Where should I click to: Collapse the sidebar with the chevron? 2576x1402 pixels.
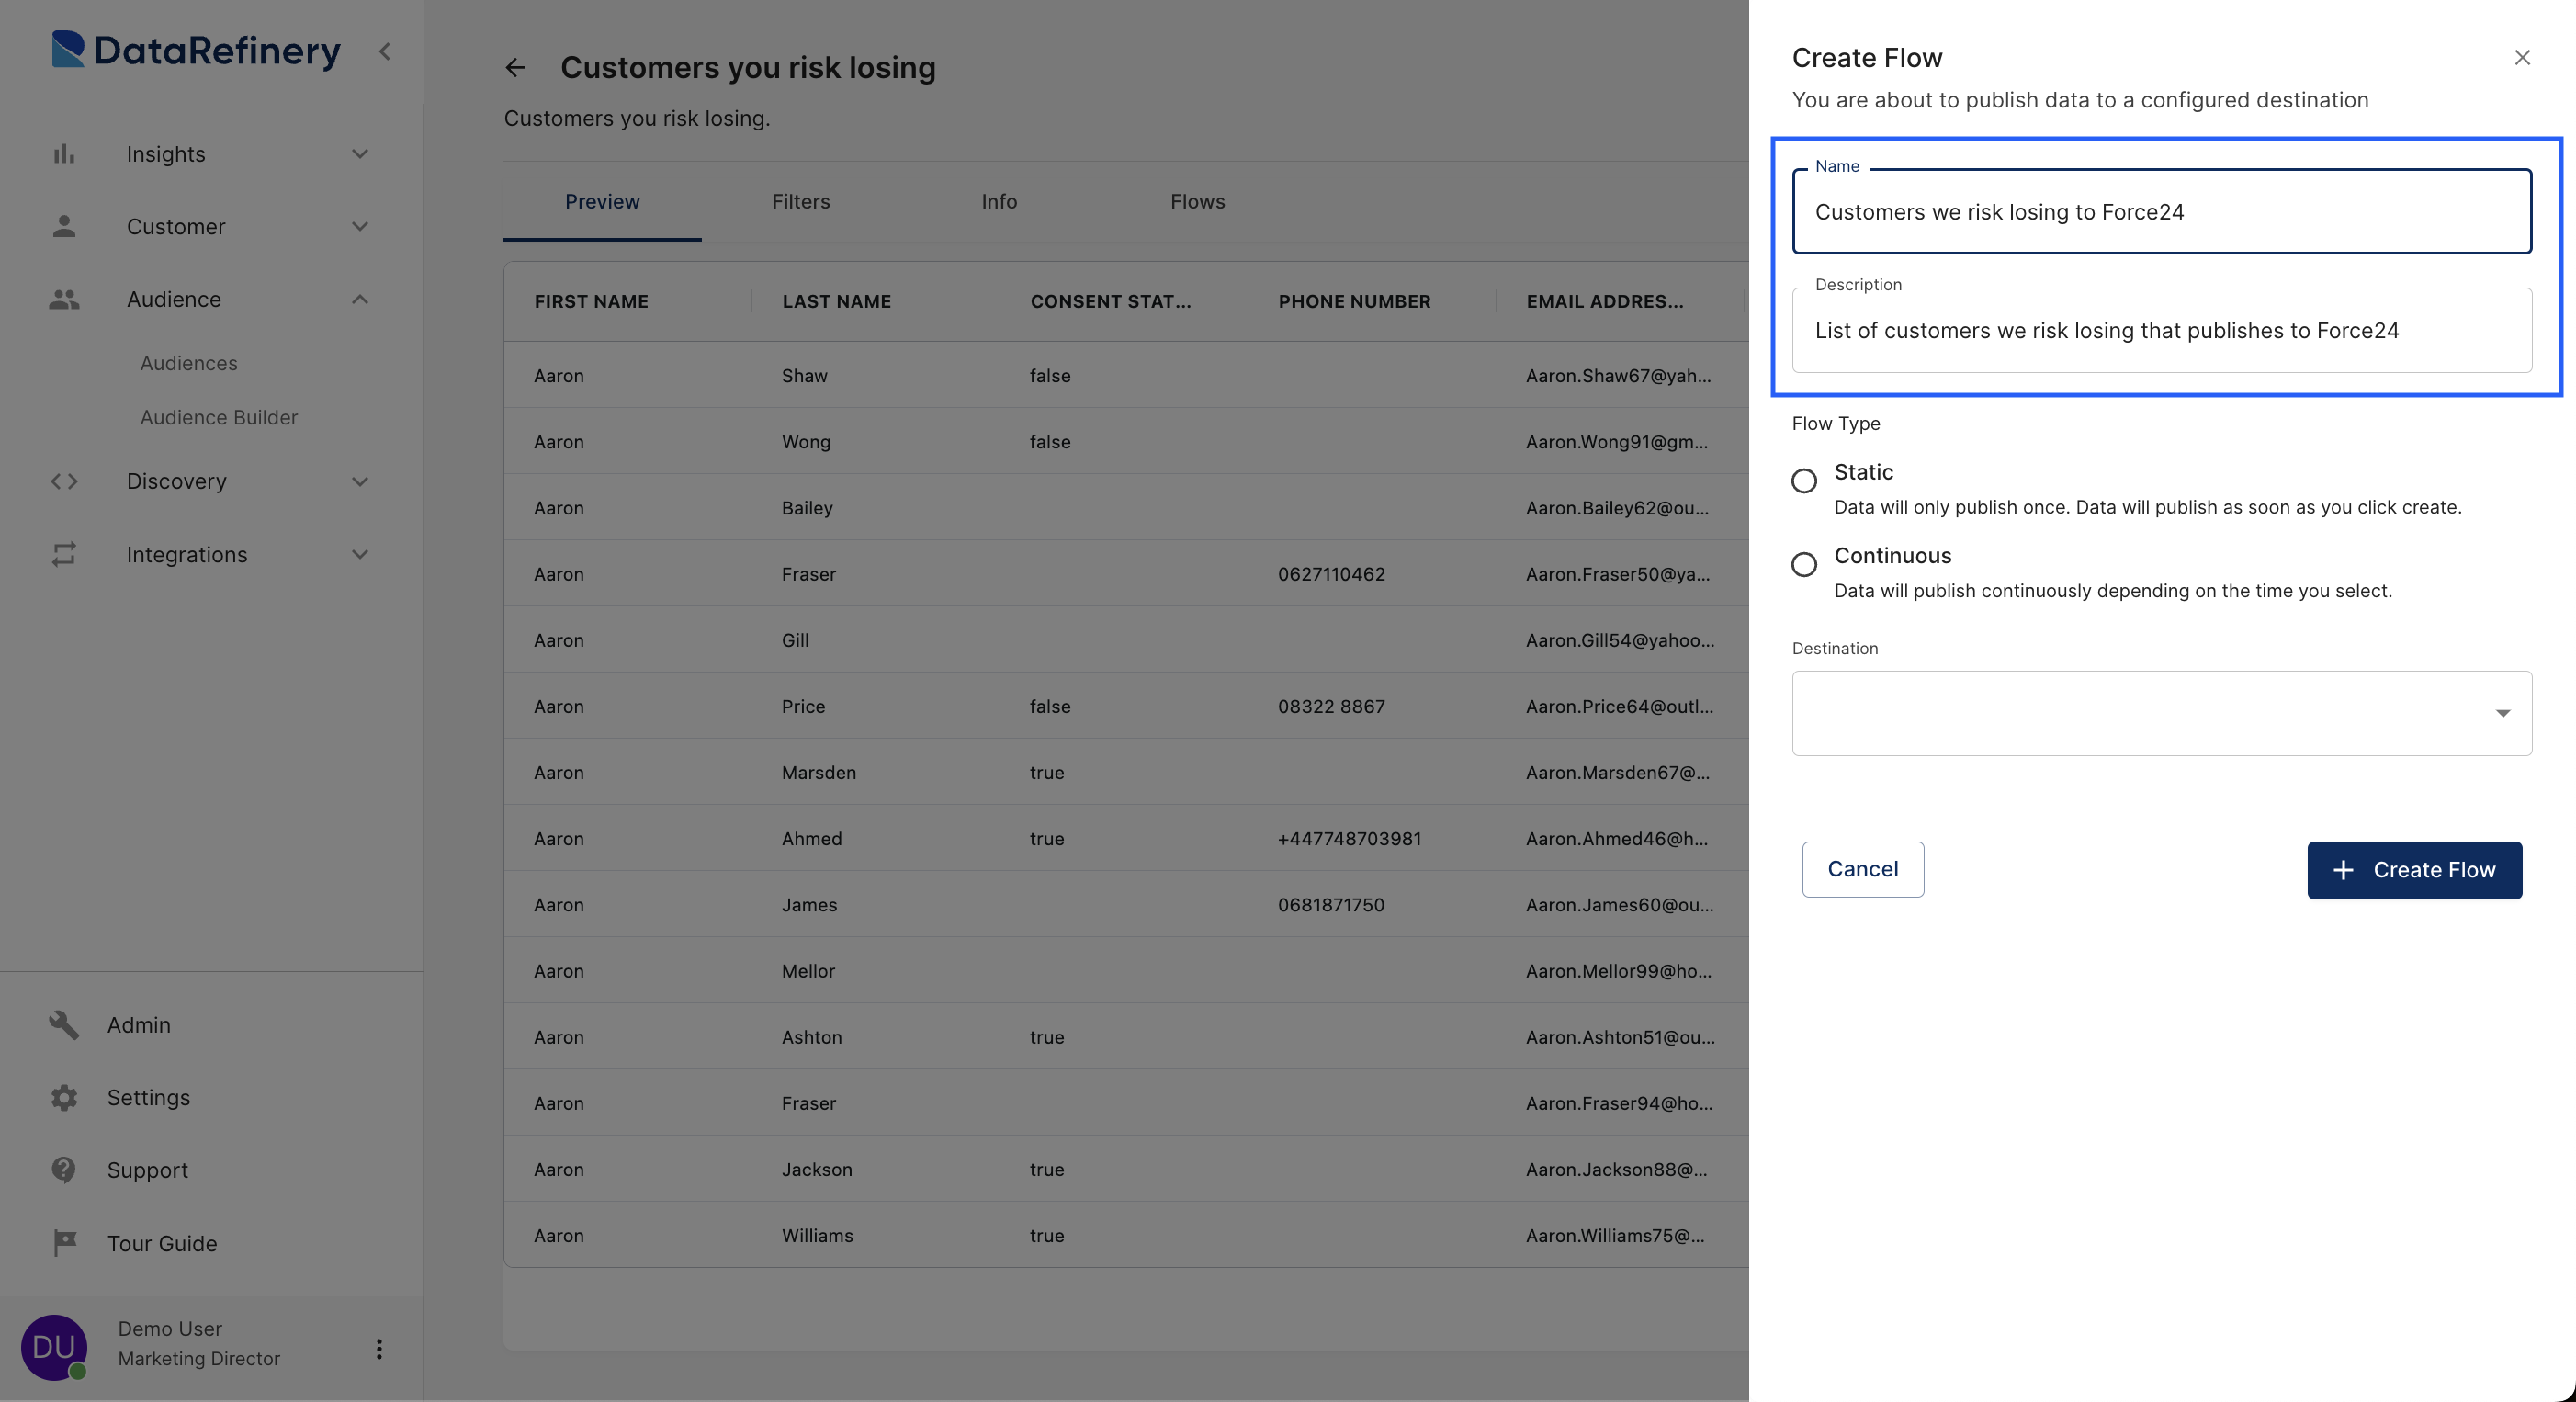click(x=385, y=51)
